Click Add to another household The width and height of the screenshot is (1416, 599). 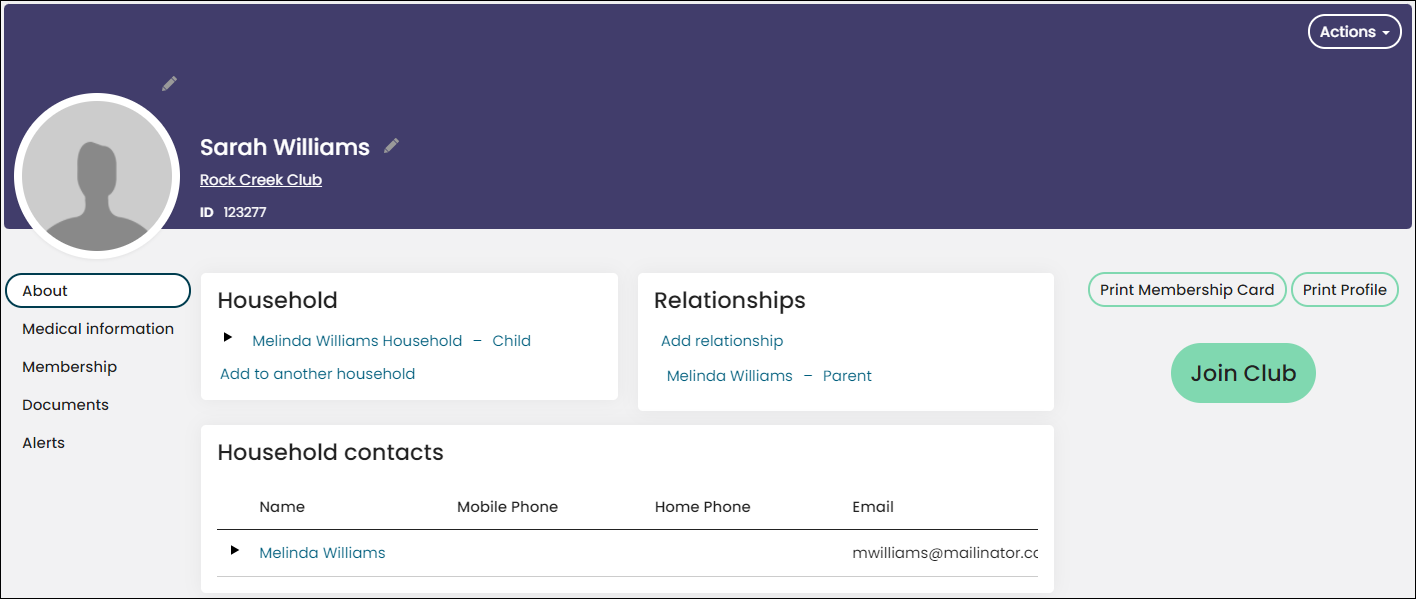coord(317,374)
